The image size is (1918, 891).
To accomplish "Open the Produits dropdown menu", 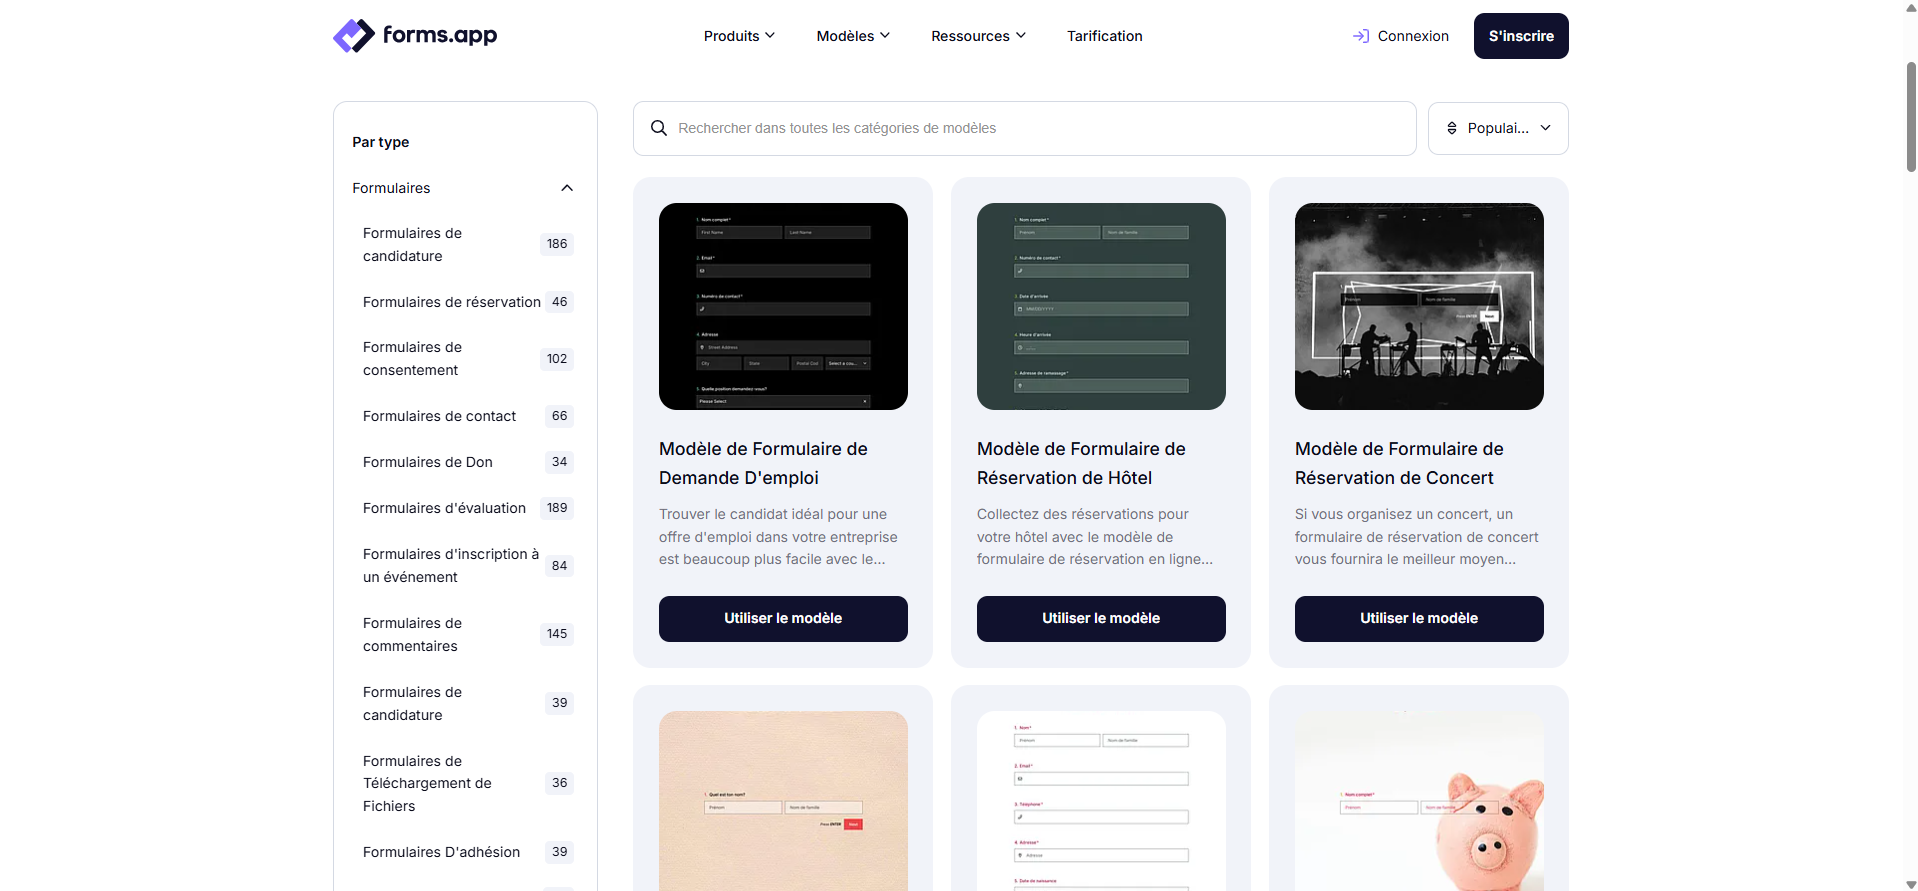I will tap(739, 36).
